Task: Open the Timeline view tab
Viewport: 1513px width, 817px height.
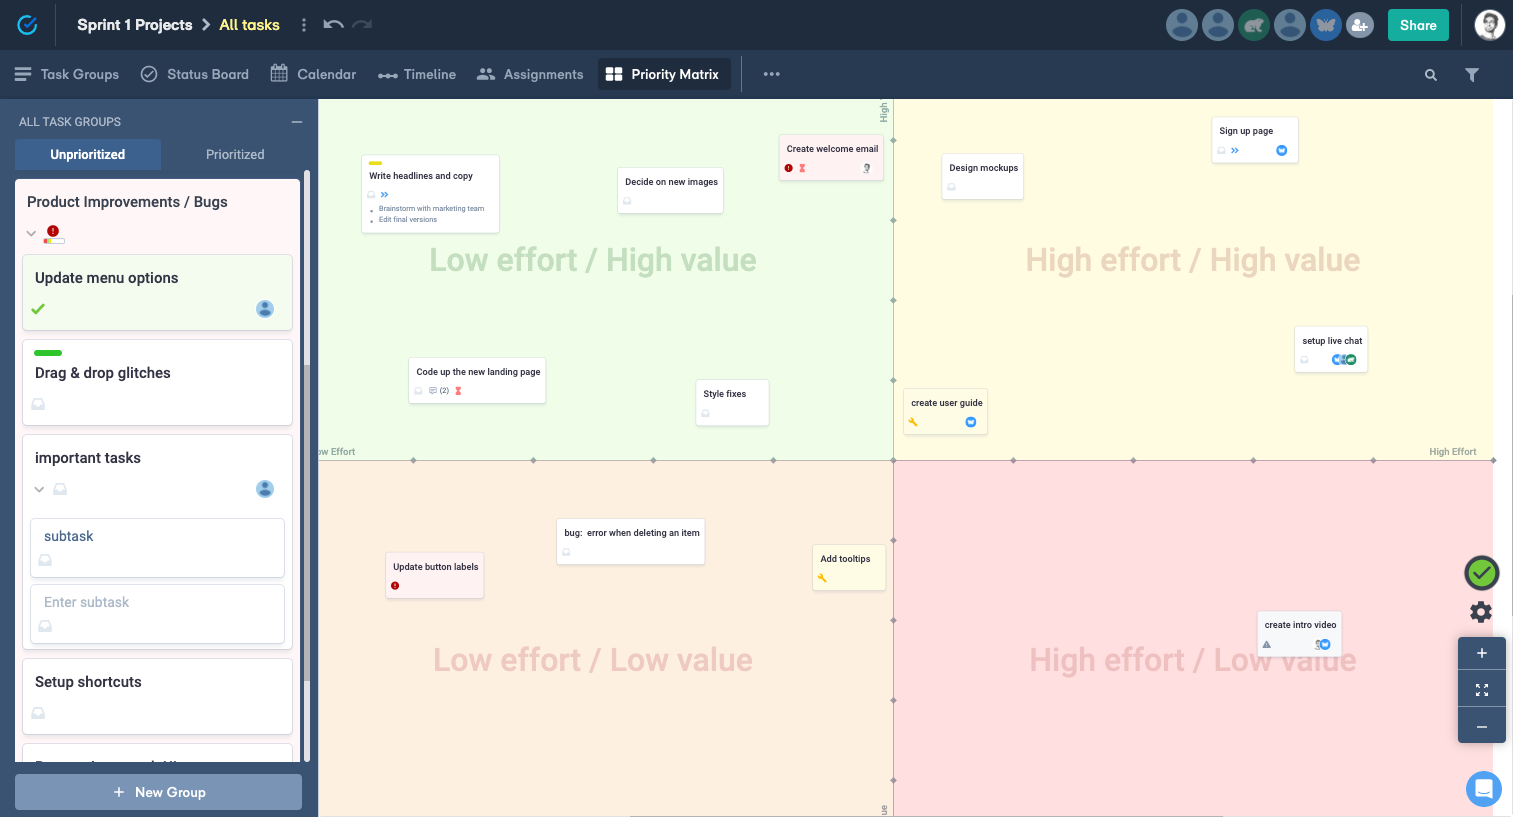Action: 417,74
